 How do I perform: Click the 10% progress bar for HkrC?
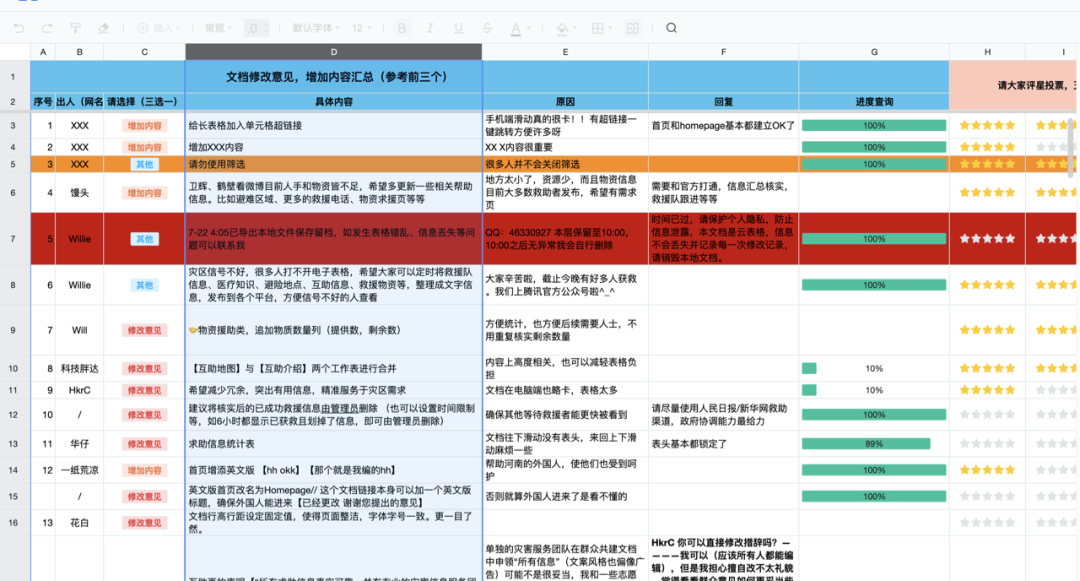[809, 390]
